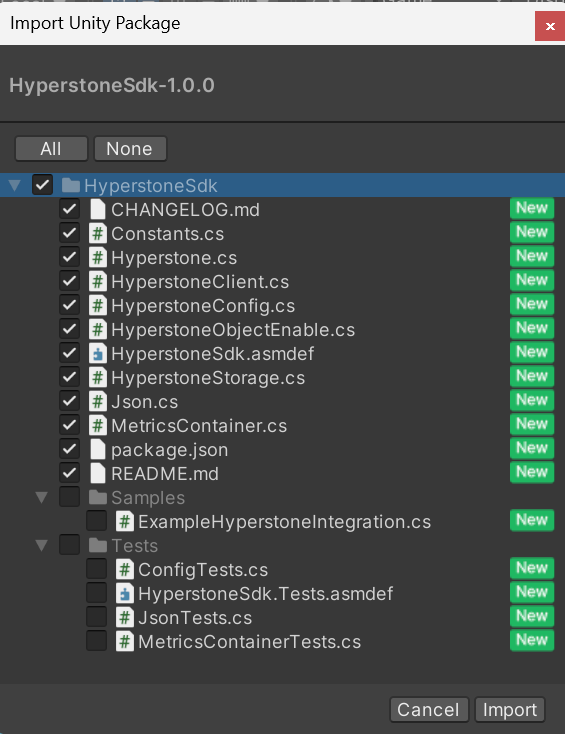Click the Samples folder icon
Screen dimensions: 565x734
(98, 497)
